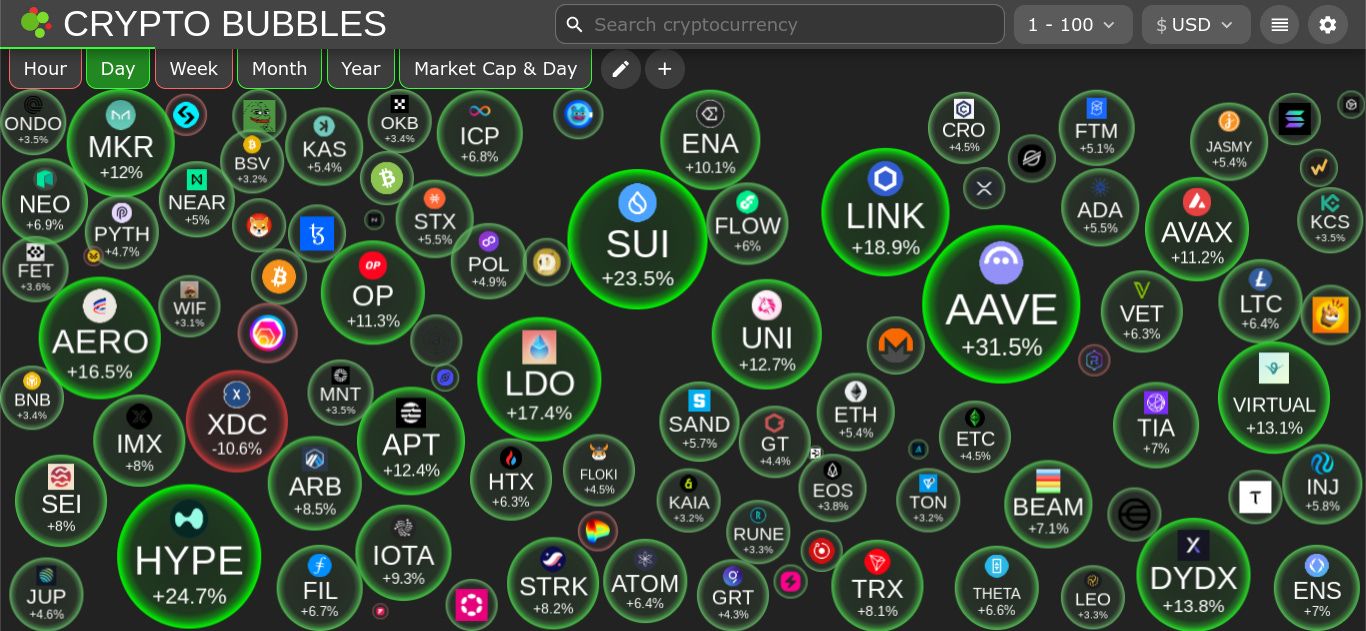
Task: Select the ETH bubble
Action: 855,412
